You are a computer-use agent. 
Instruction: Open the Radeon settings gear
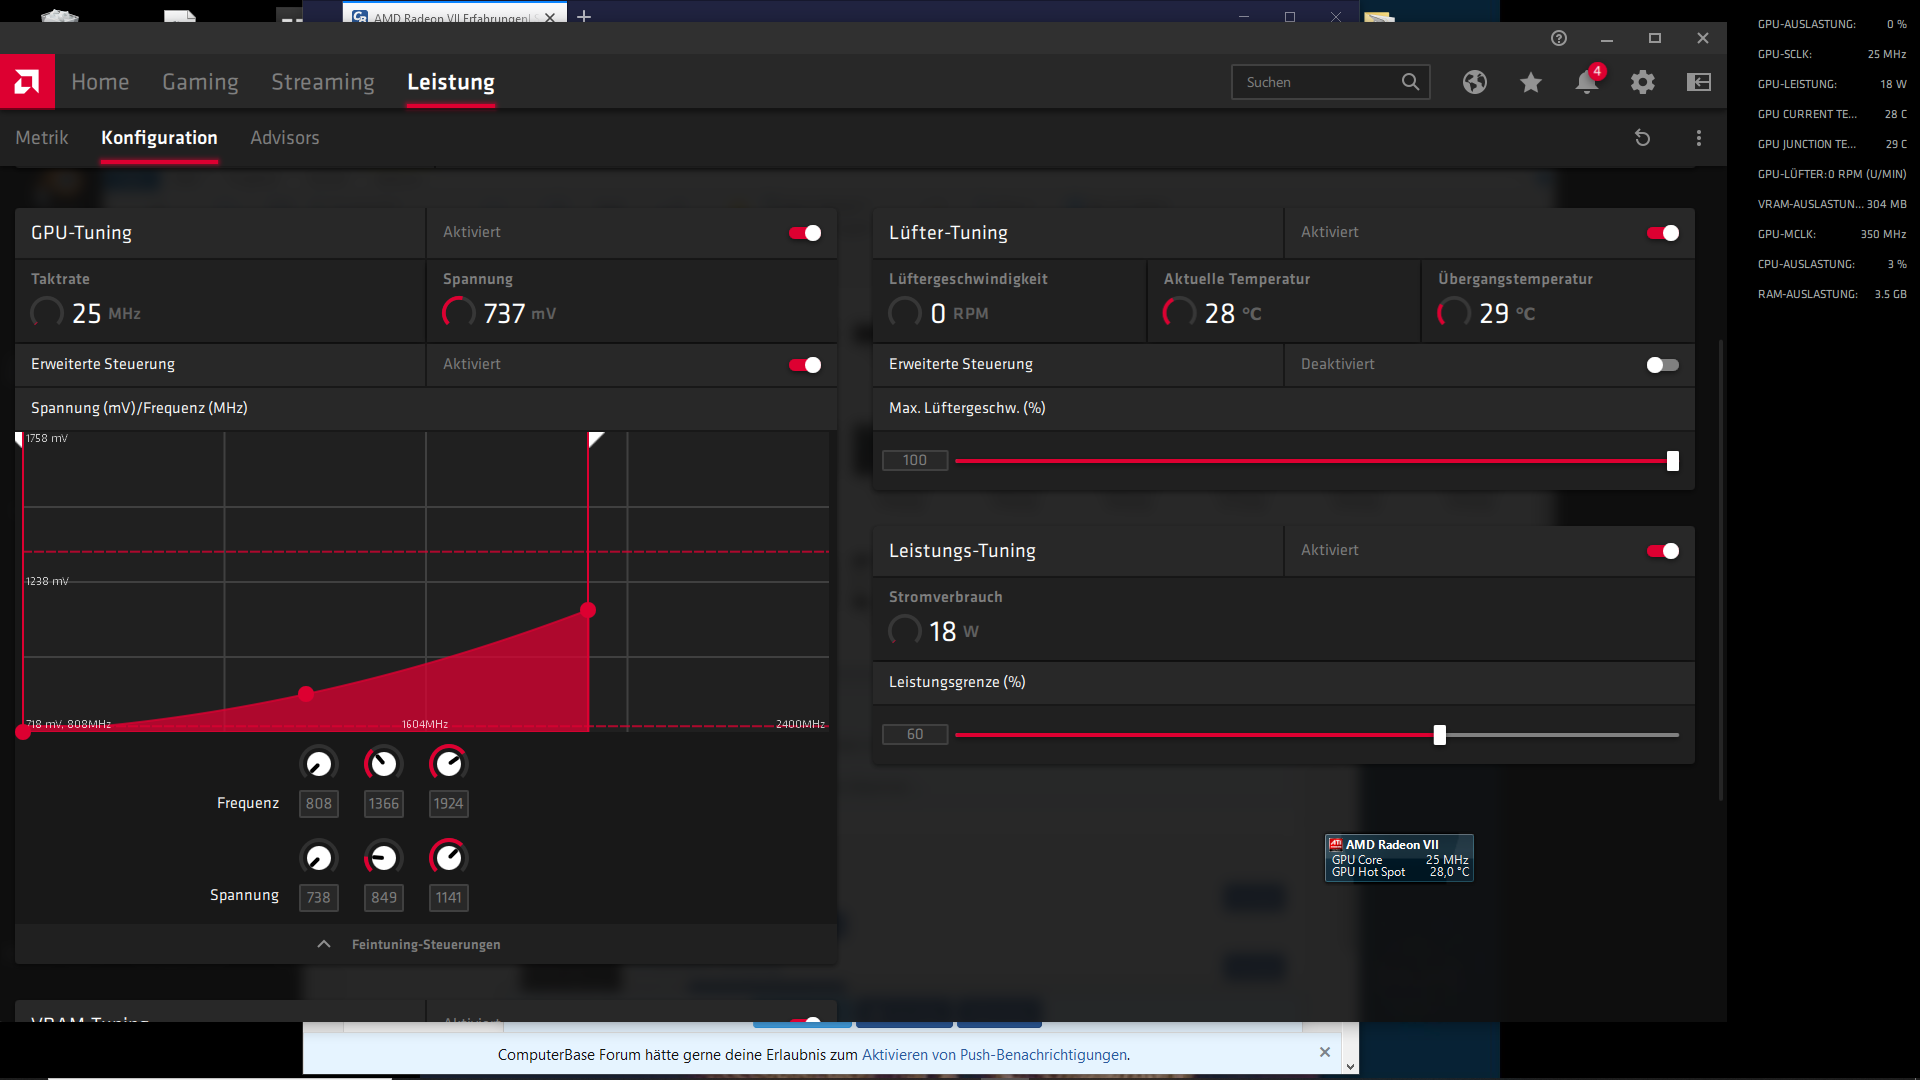tap(1642, 83)
